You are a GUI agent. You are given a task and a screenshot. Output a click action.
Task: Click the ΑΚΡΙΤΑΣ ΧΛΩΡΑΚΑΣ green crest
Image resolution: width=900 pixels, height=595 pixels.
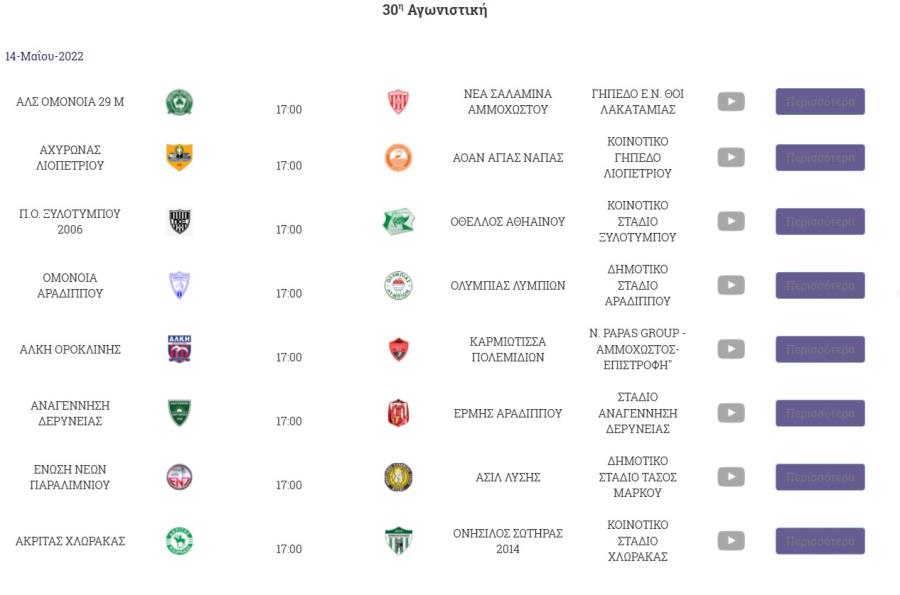pyautogui.click(x=179, y=541)
